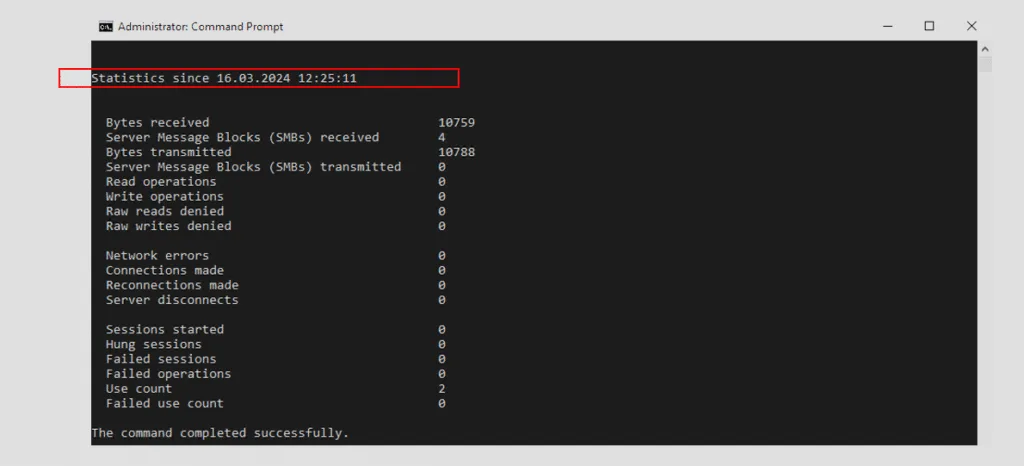Click the 'Bytes transmitted' label

pos(168,152)
